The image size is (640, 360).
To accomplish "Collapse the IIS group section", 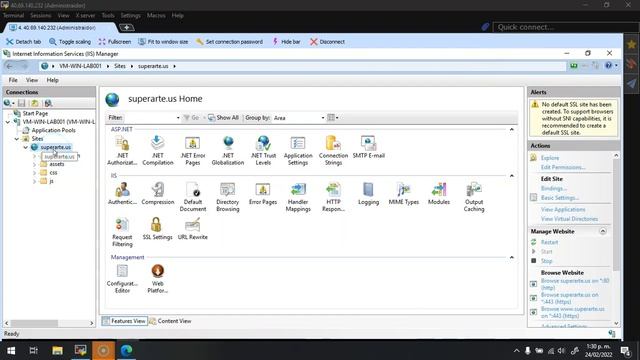I will (511, 176).
